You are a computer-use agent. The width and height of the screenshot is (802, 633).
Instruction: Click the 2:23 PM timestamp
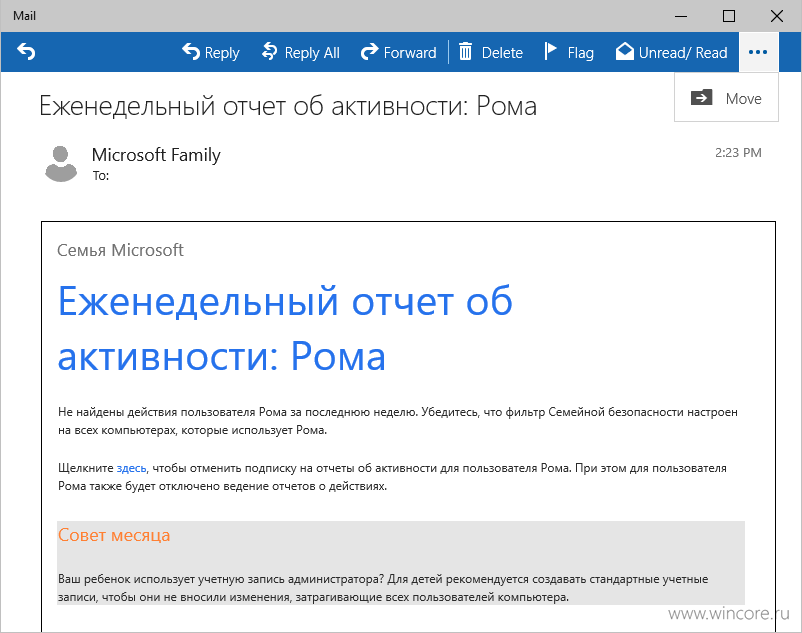738,152
